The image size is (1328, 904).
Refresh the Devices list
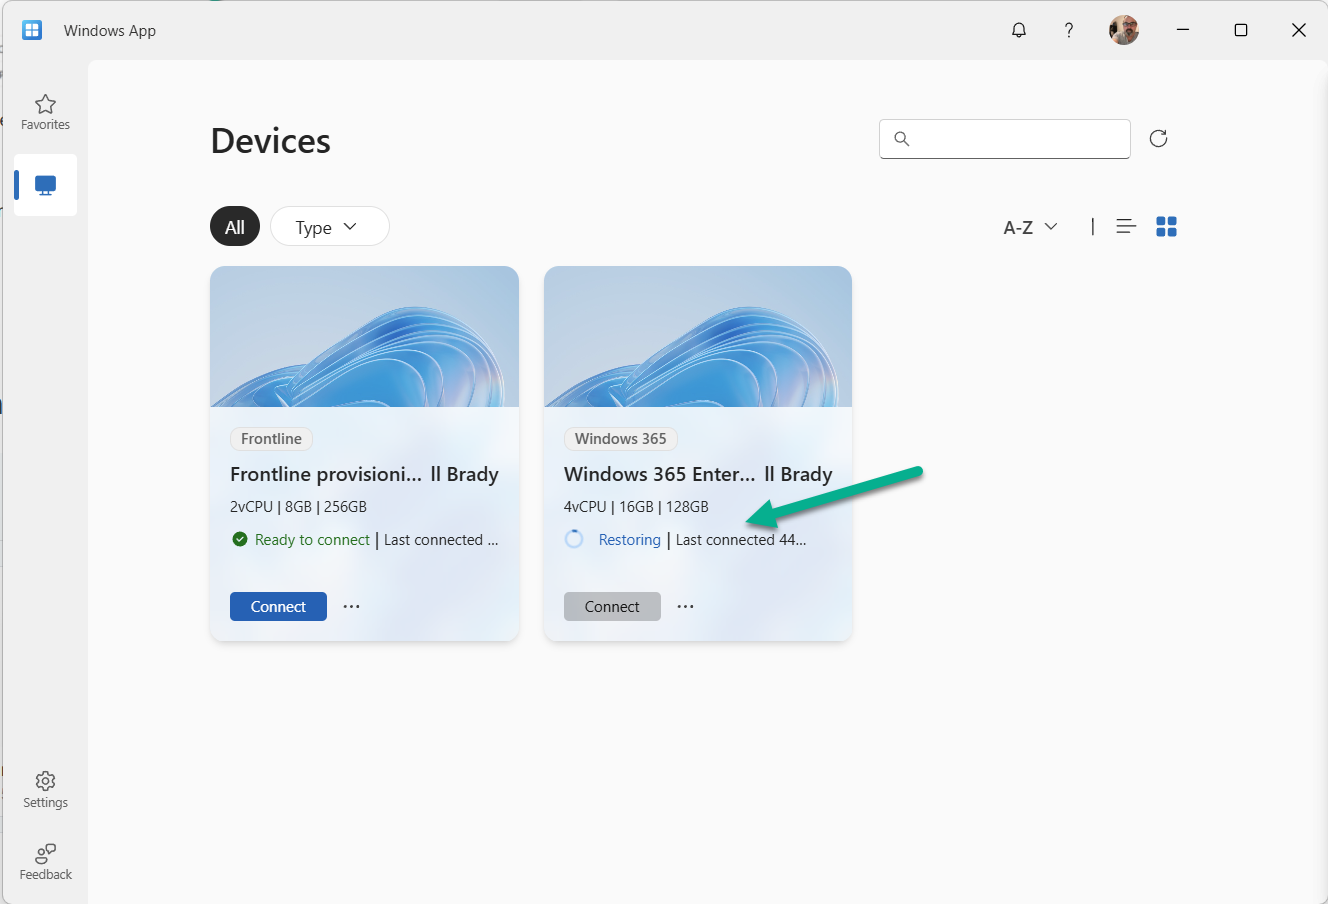pos(1158,138)
